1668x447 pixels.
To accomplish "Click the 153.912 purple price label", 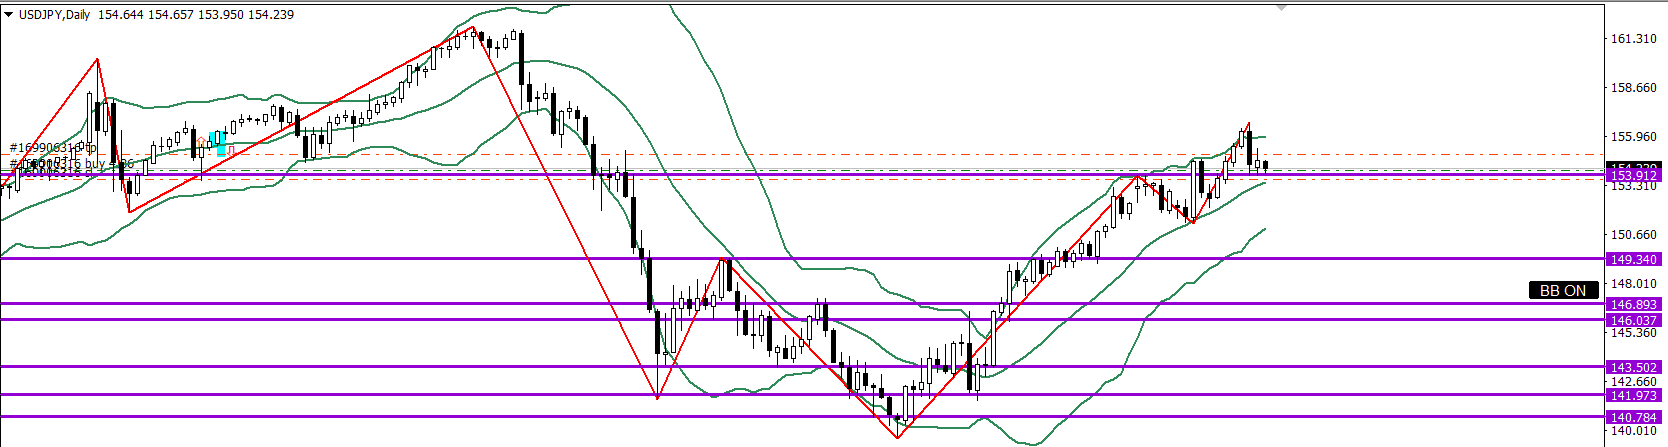I will pyautogui.click(x=1632, y=176).
